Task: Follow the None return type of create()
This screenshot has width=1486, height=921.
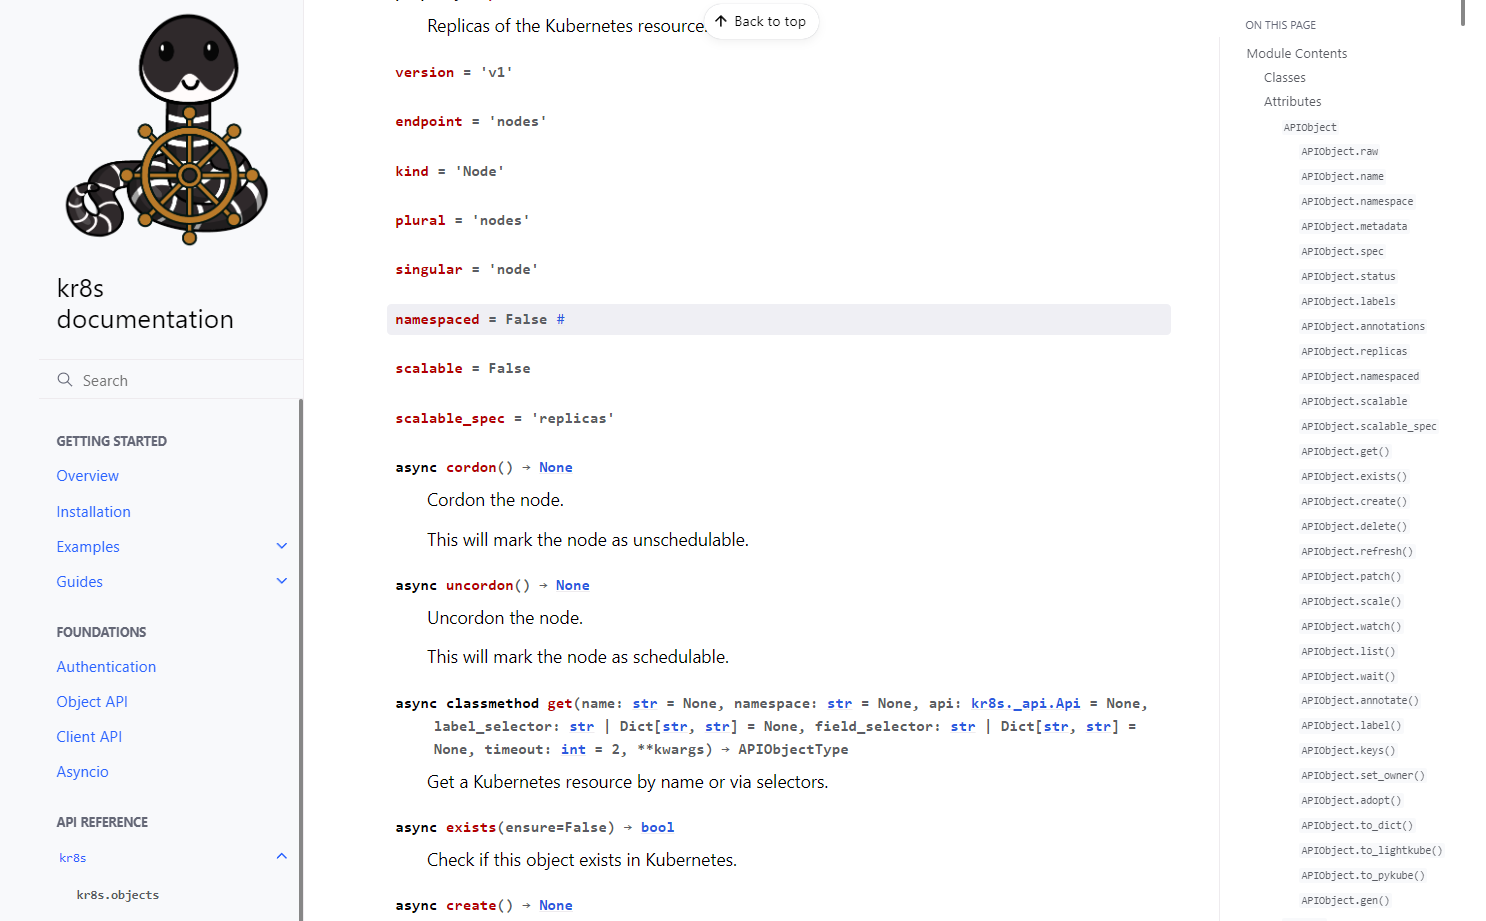Action: pyautogui.click(x=556, y=905)
